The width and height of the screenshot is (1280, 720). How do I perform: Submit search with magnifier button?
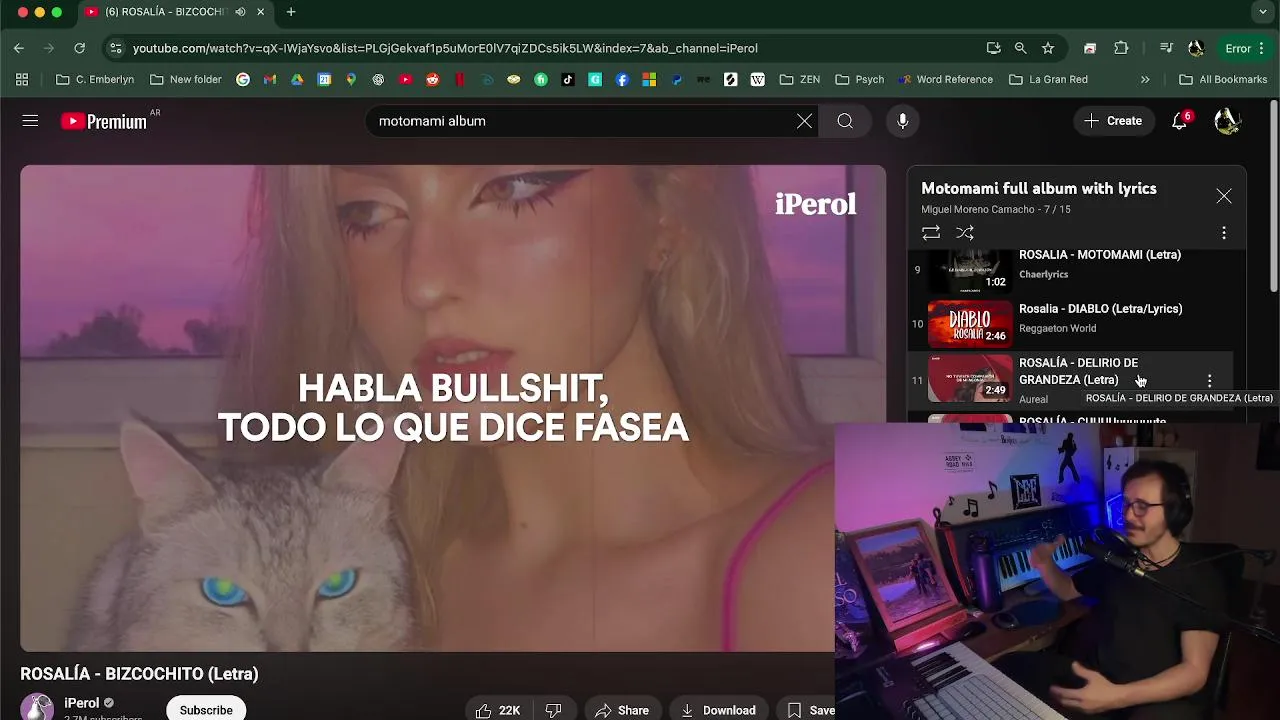click(x=845, y=121)
